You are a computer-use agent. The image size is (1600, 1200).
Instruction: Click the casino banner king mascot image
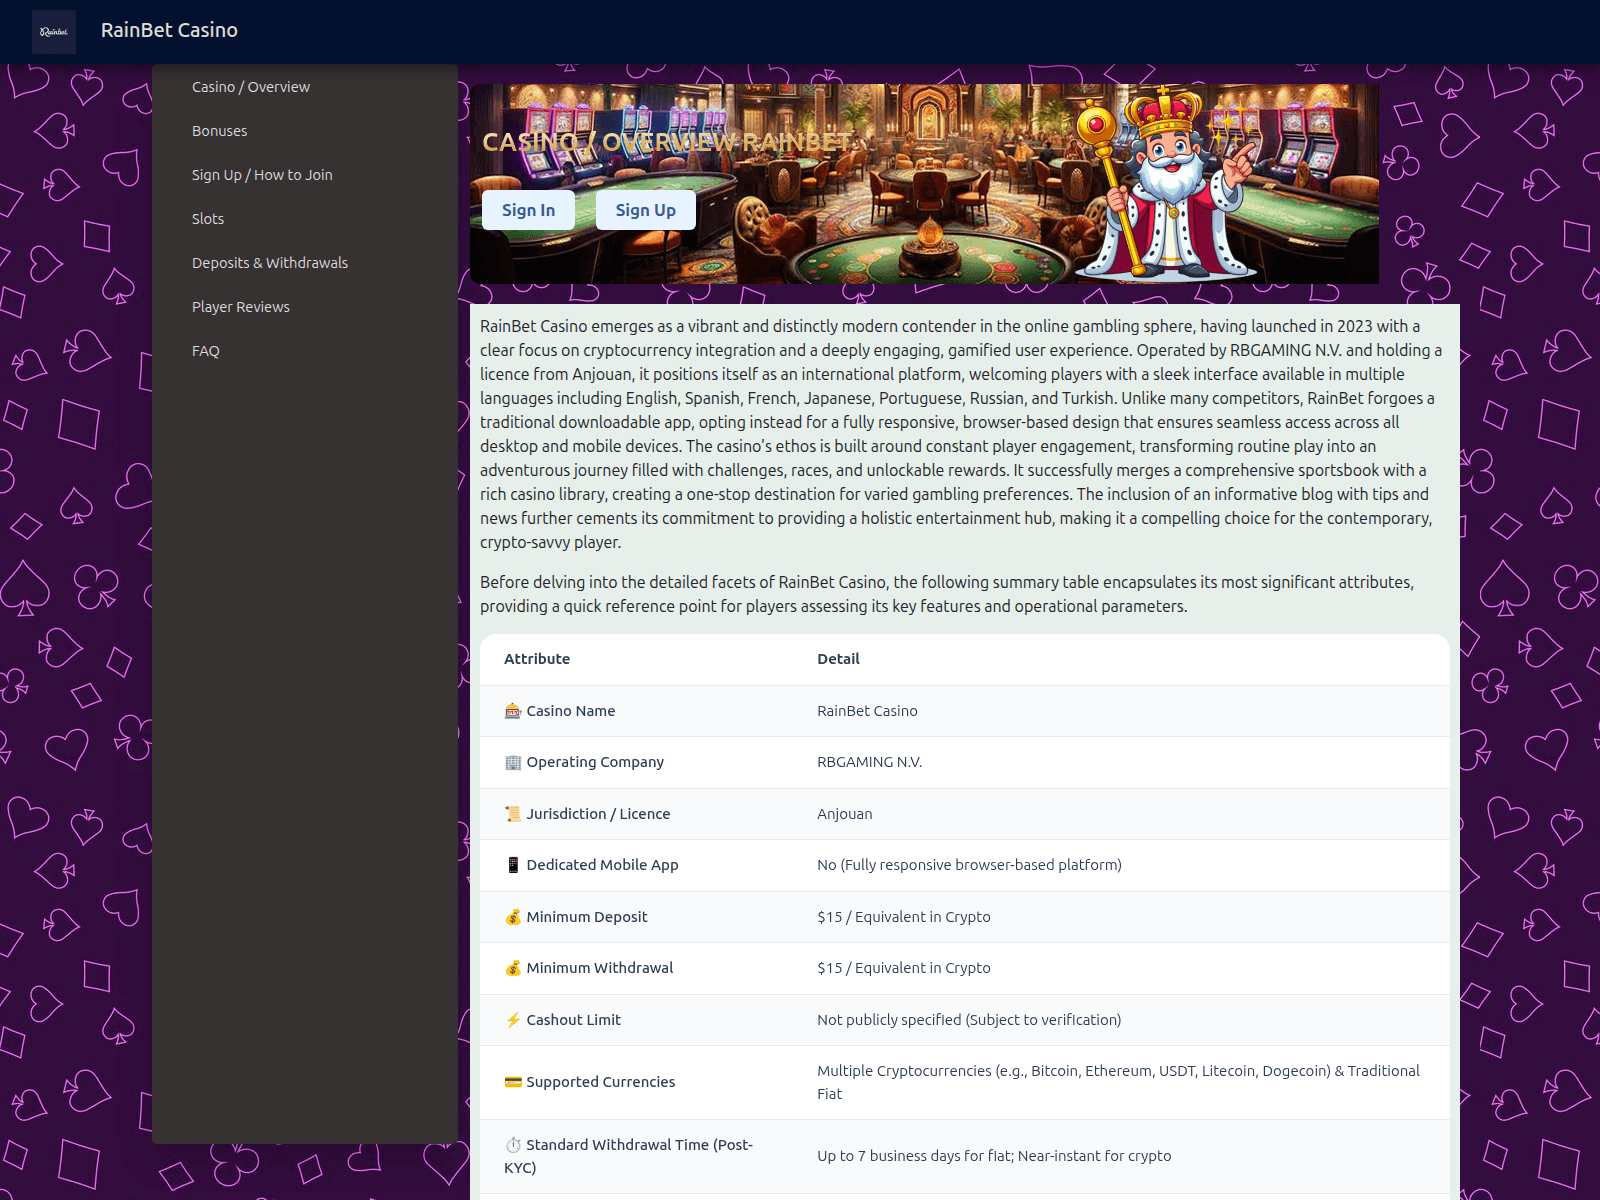click(1165, 183)
